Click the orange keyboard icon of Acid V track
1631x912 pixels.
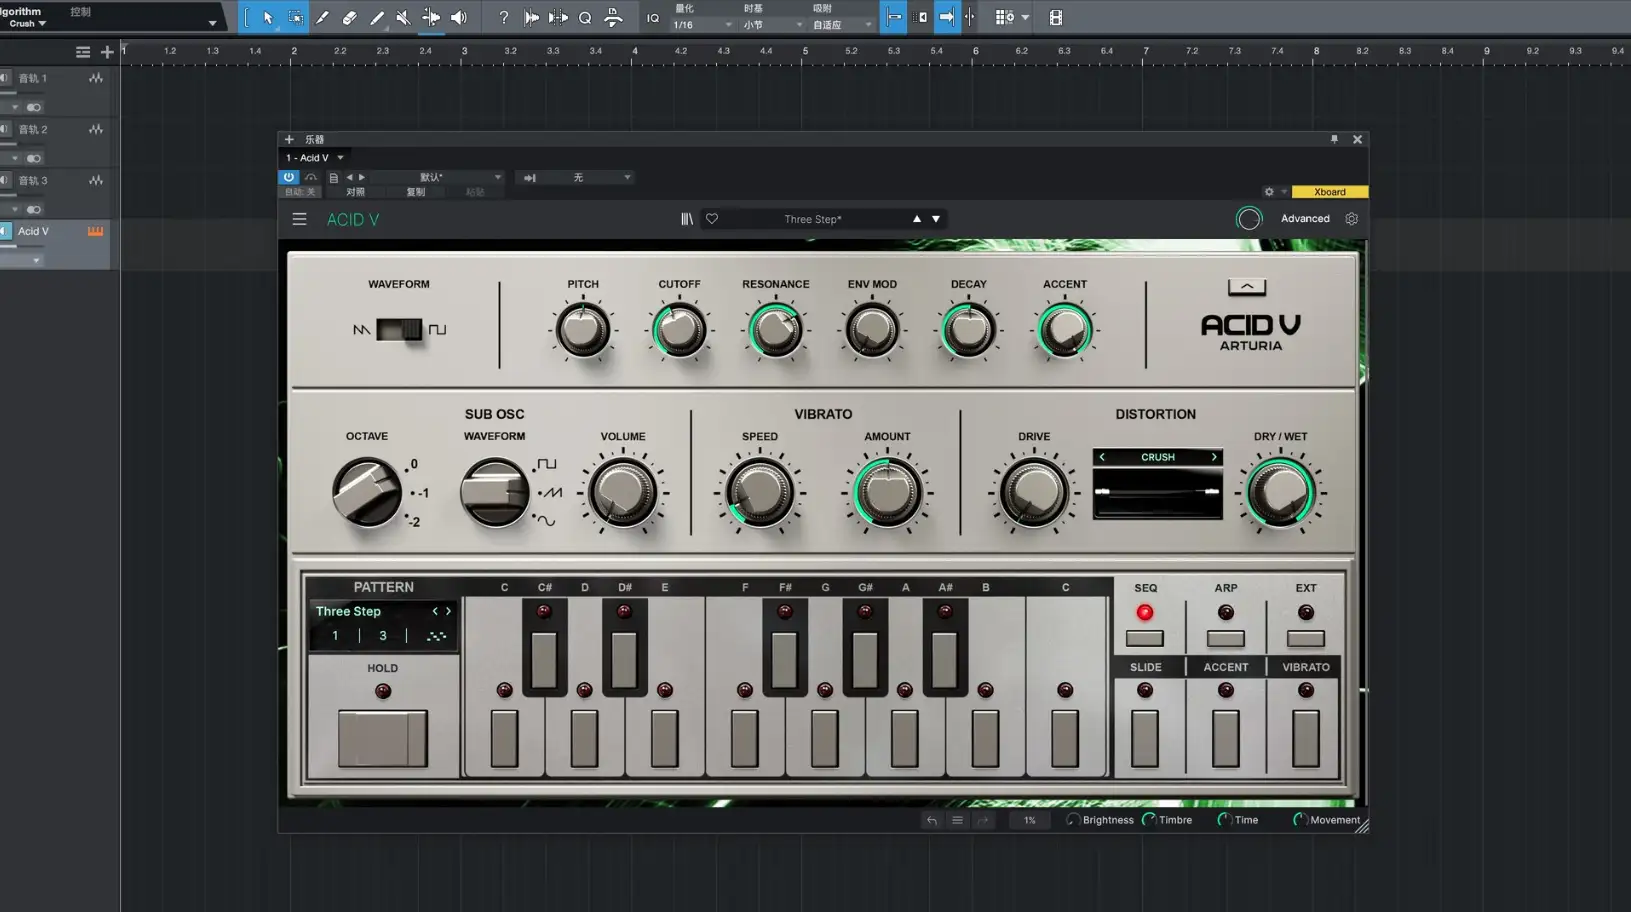(96, 231)
